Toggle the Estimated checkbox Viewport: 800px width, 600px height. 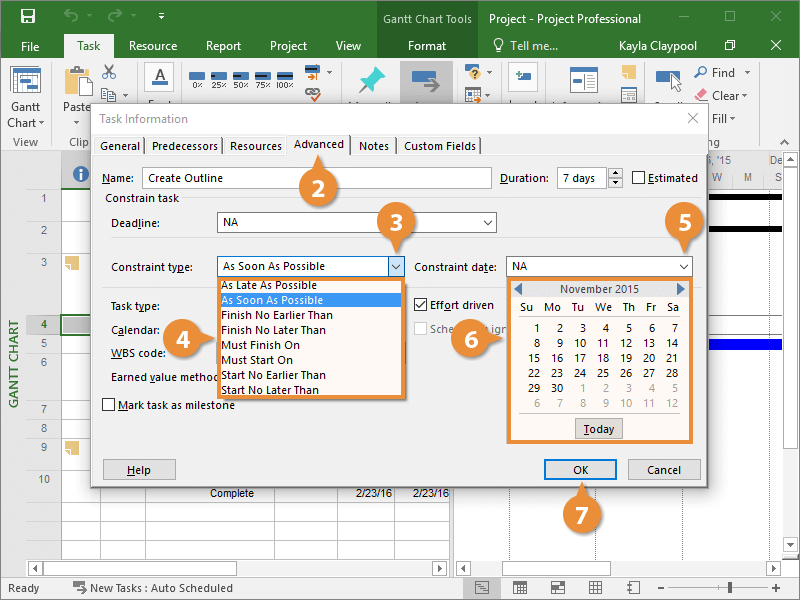pyautogui.click(x=639, y=178)
